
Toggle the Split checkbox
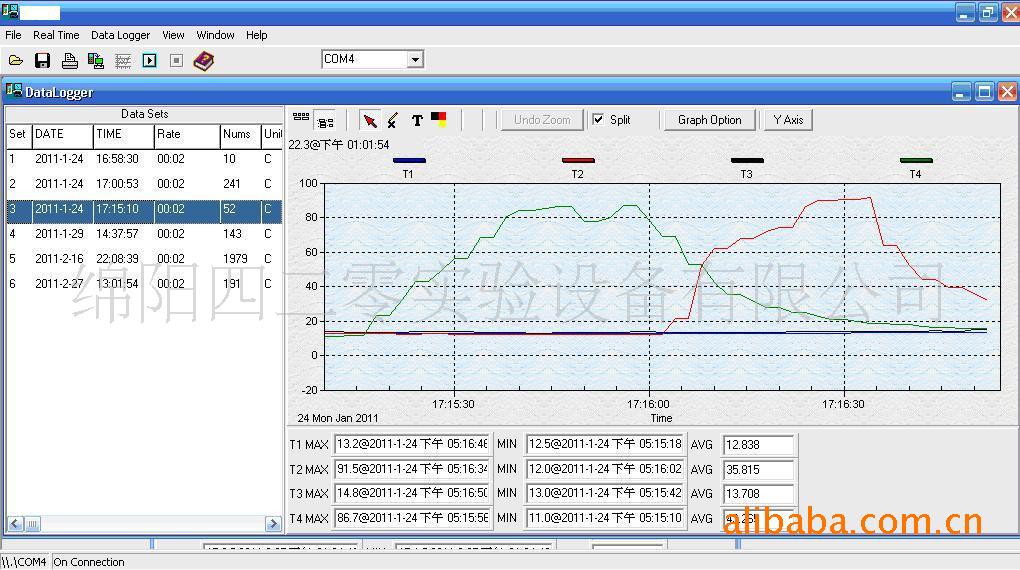coord(598,119)
